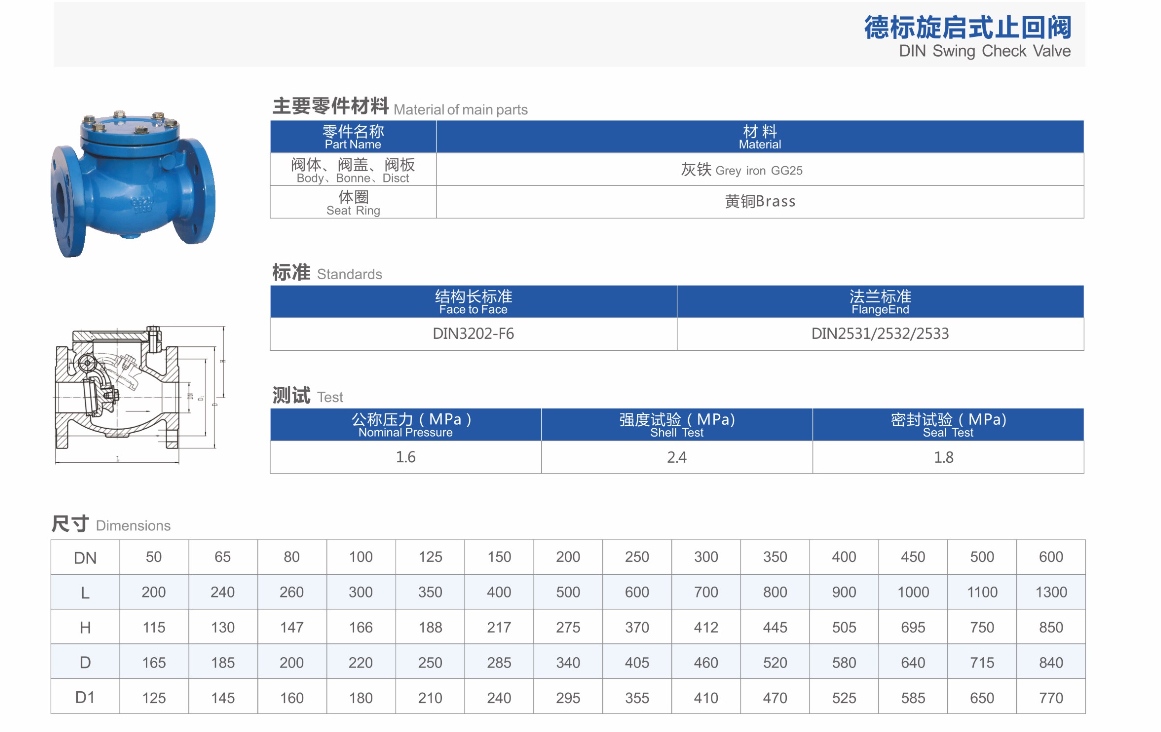Click the length value 1300 for DN600

click(1050, 592)
